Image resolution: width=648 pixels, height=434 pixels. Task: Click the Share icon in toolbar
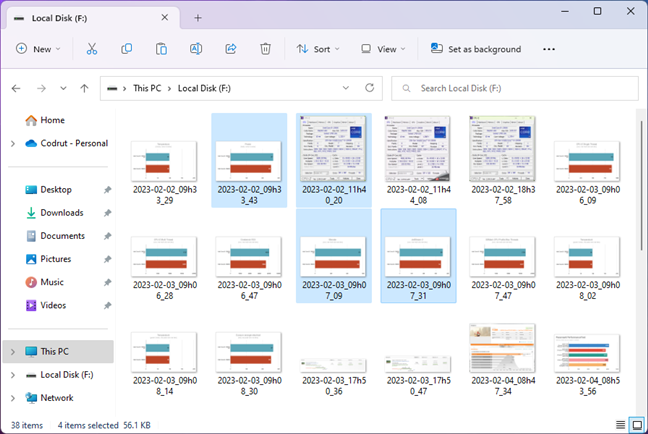point(231,48)
